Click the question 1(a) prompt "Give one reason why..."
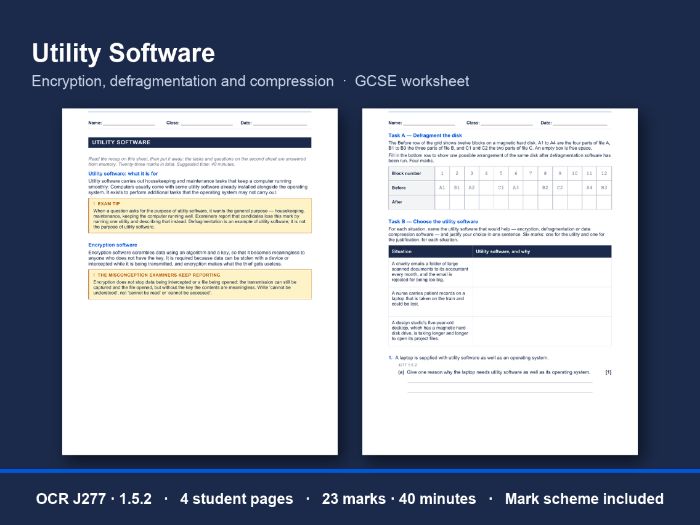Viewport: 700px width, 525px height. 494,372
